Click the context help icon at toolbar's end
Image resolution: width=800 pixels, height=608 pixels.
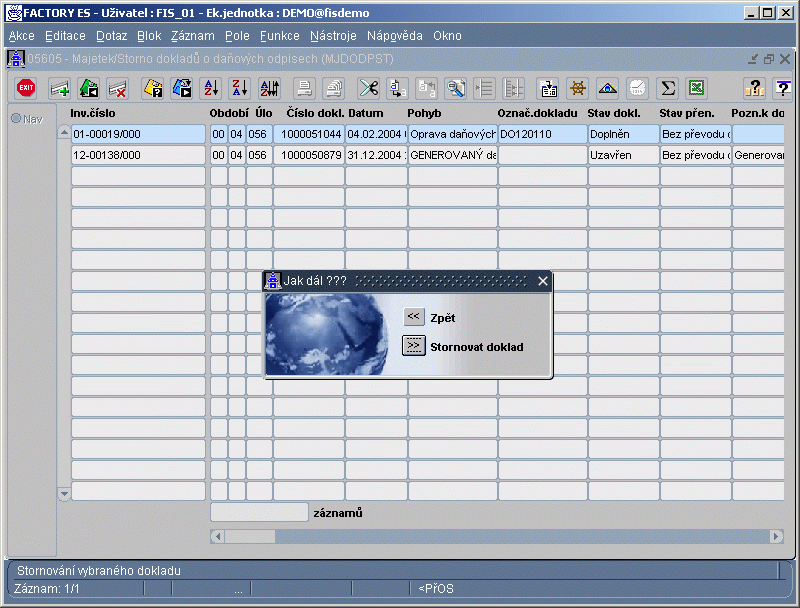pyautogui.click(x=783, y=88)
